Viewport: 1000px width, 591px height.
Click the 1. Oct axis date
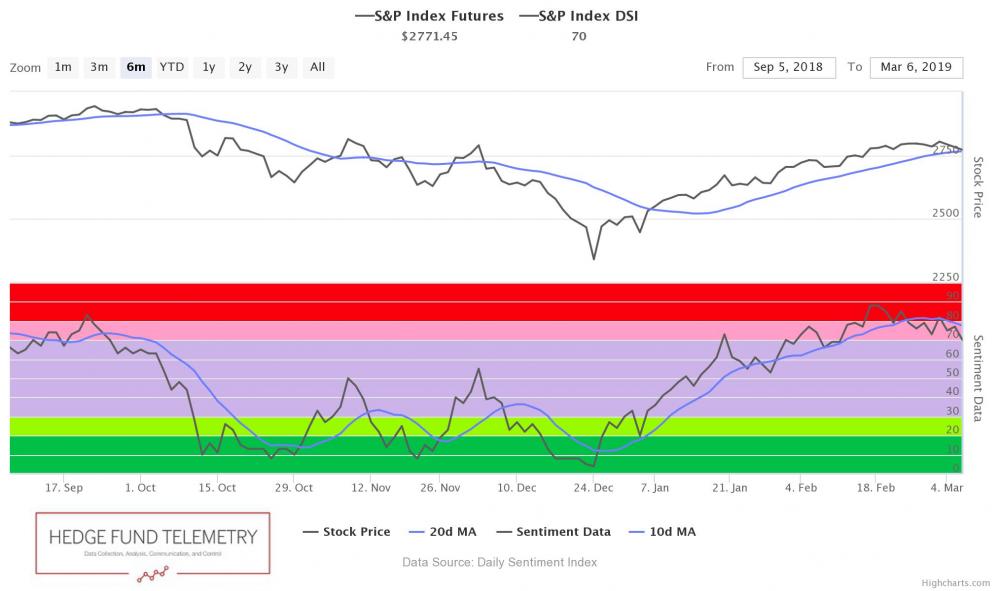click(140, 488)
